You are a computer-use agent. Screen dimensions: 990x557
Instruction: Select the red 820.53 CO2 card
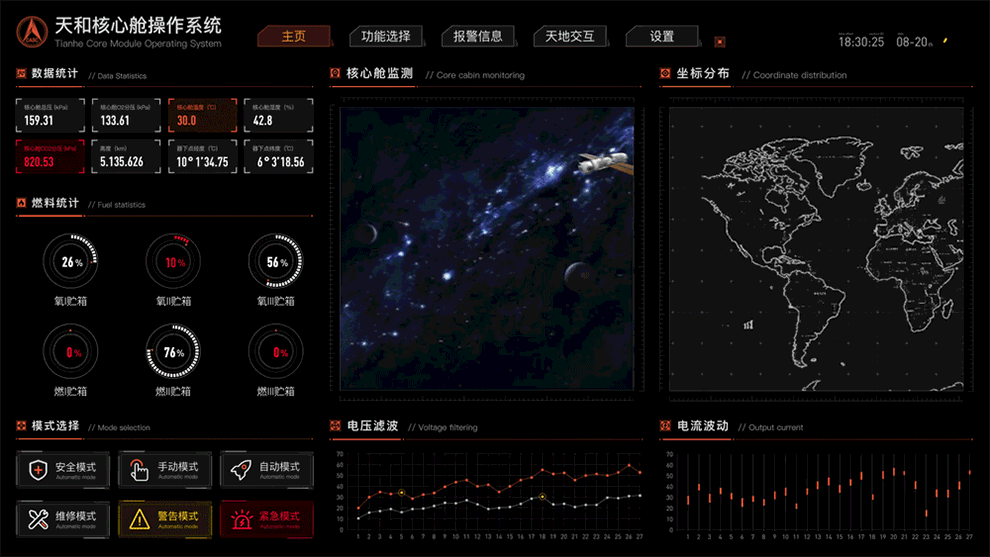click(51, 156)
